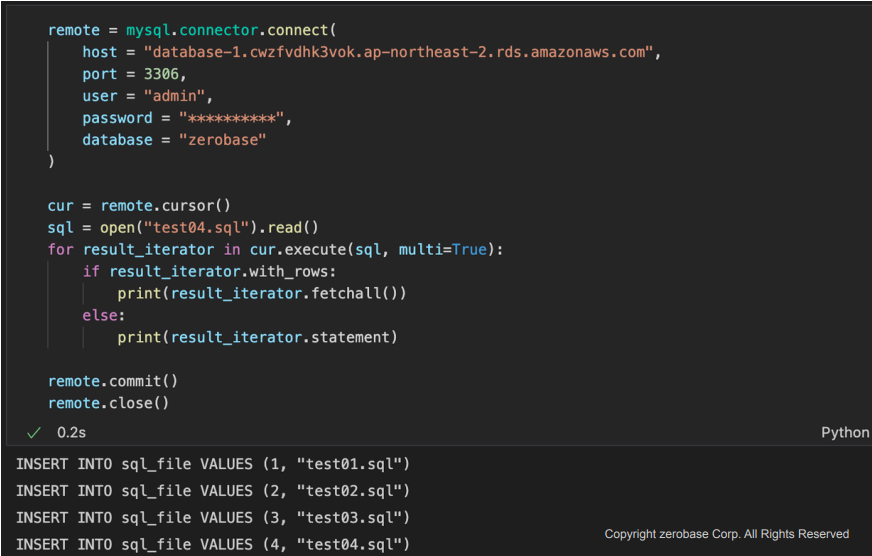The width and height of the screenshot is (872, 556).
Task: Place cursor in the host string value
Action: (398, 52)
